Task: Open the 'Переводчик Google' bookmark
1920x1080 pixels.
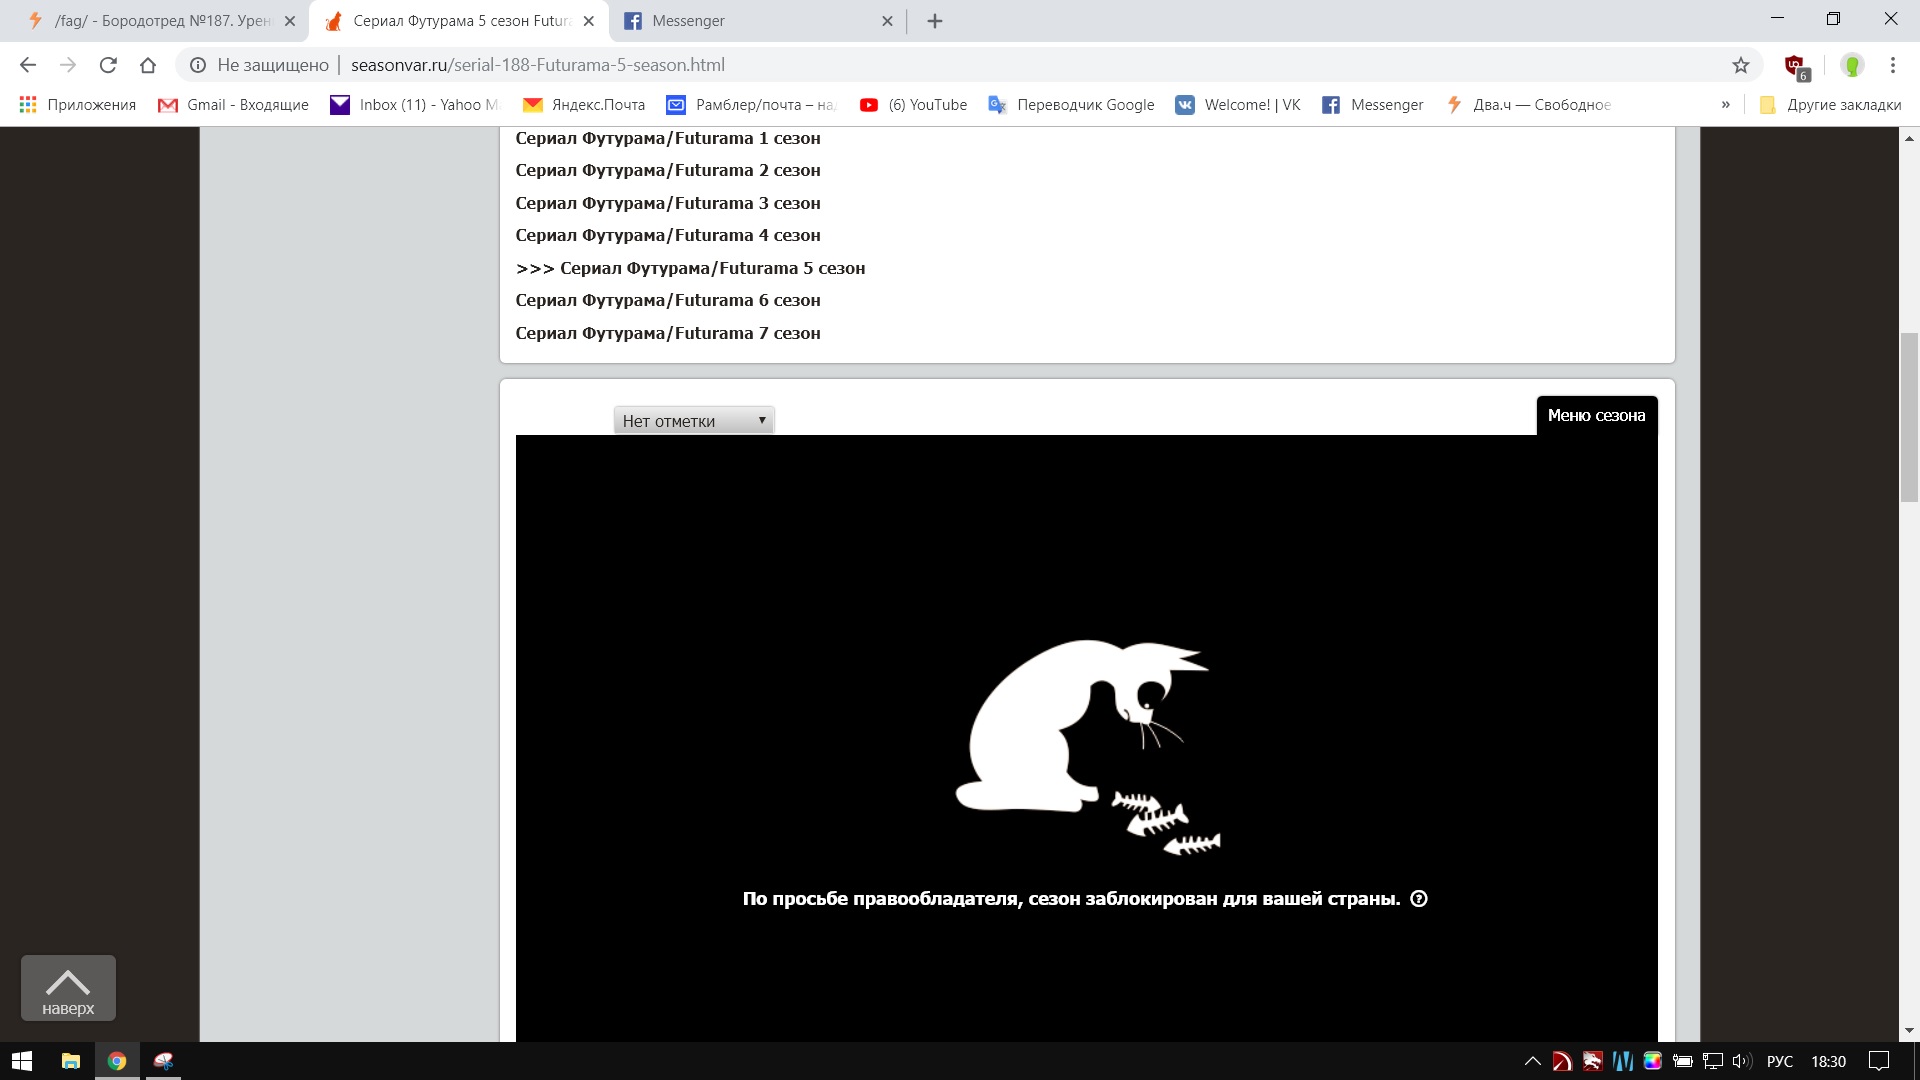Action: (1071, 105)
